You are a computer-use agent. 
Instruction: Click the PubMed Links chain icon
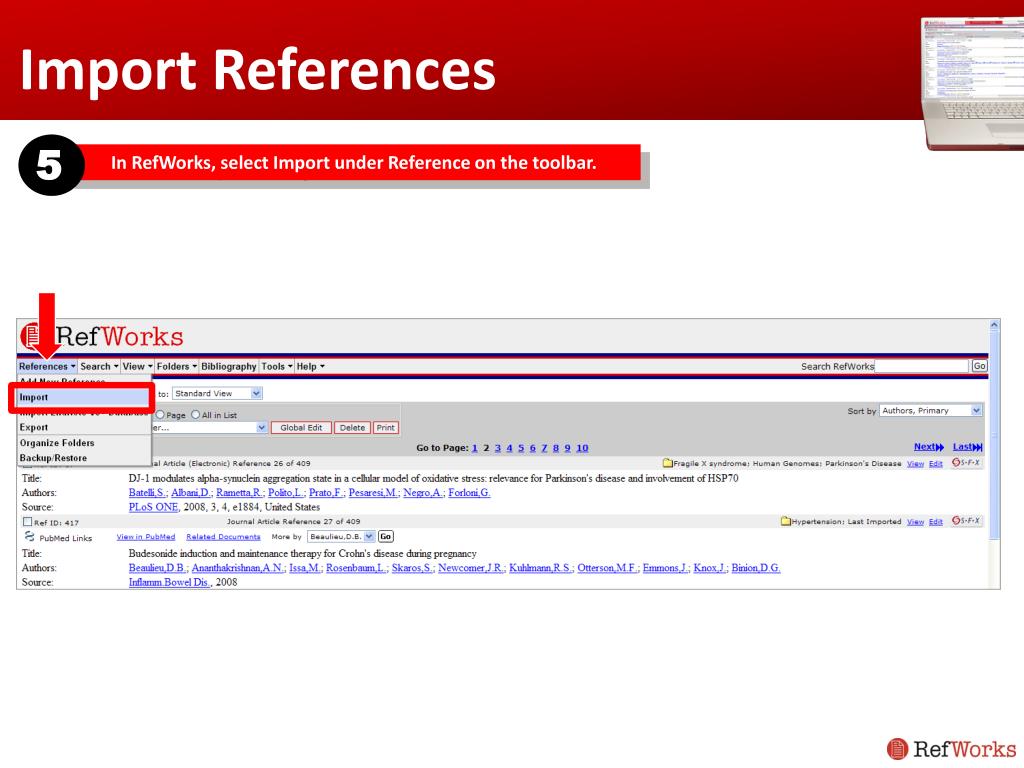tap(29, 537)
